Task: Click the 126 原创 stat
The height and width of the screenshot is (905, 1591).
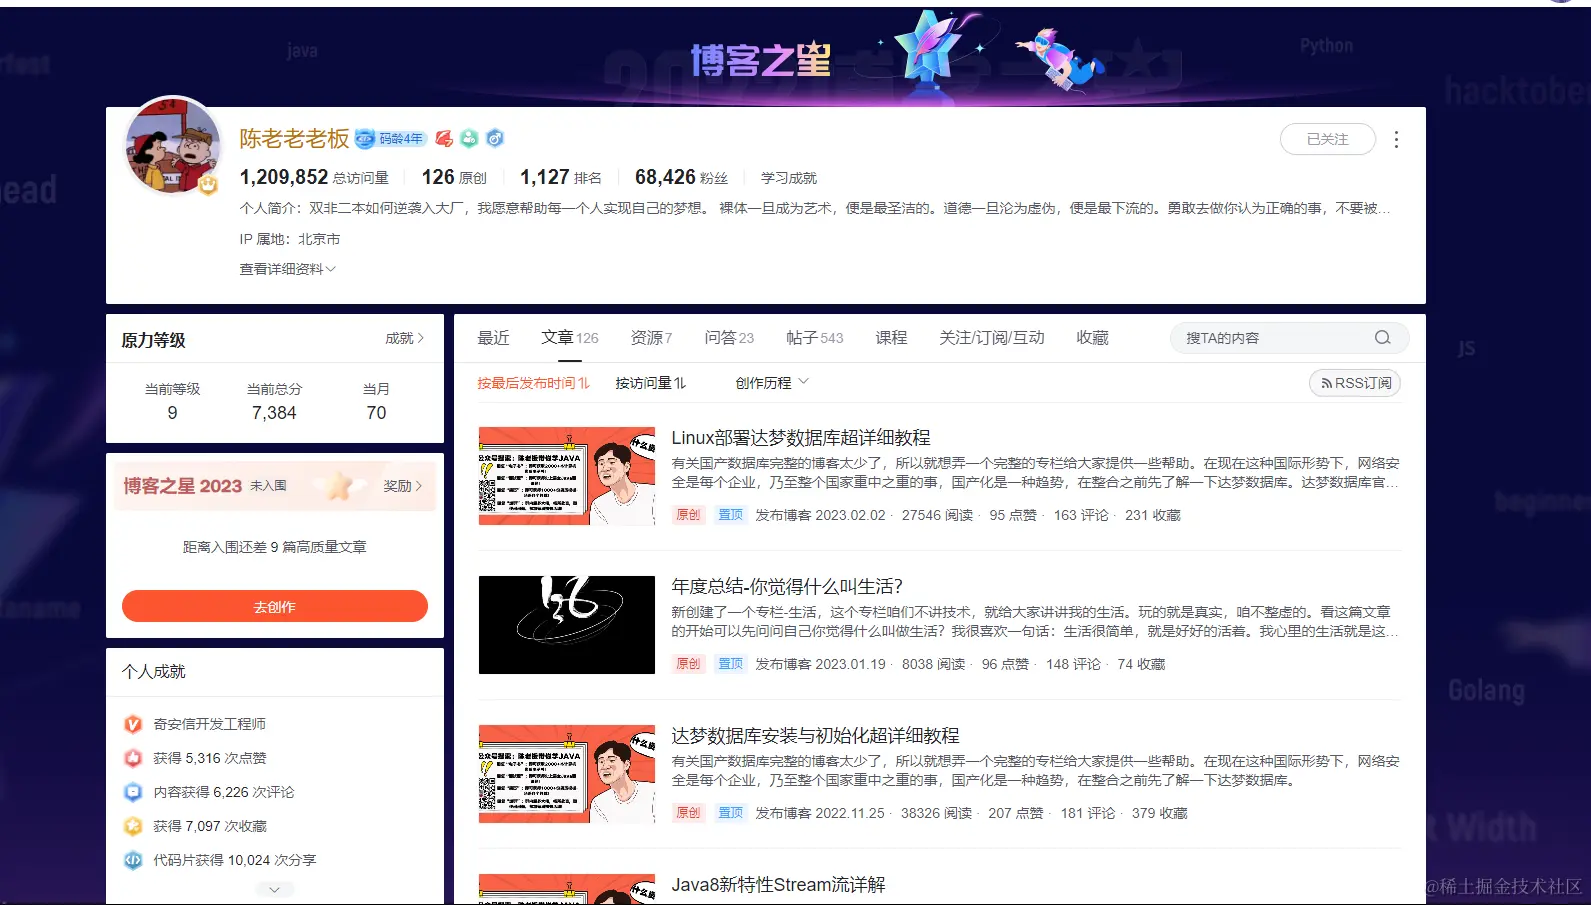Action: coord(454,177)
